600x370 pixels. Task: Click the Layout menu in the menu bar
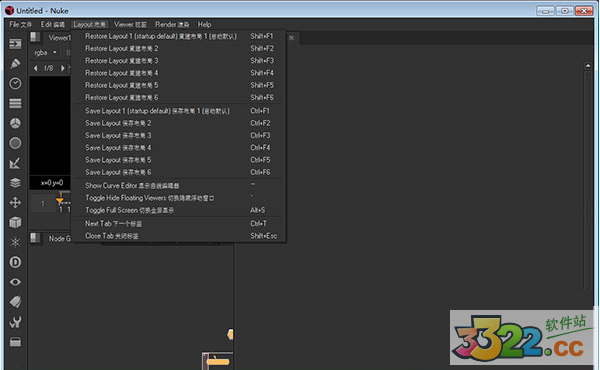pos(90,24)
